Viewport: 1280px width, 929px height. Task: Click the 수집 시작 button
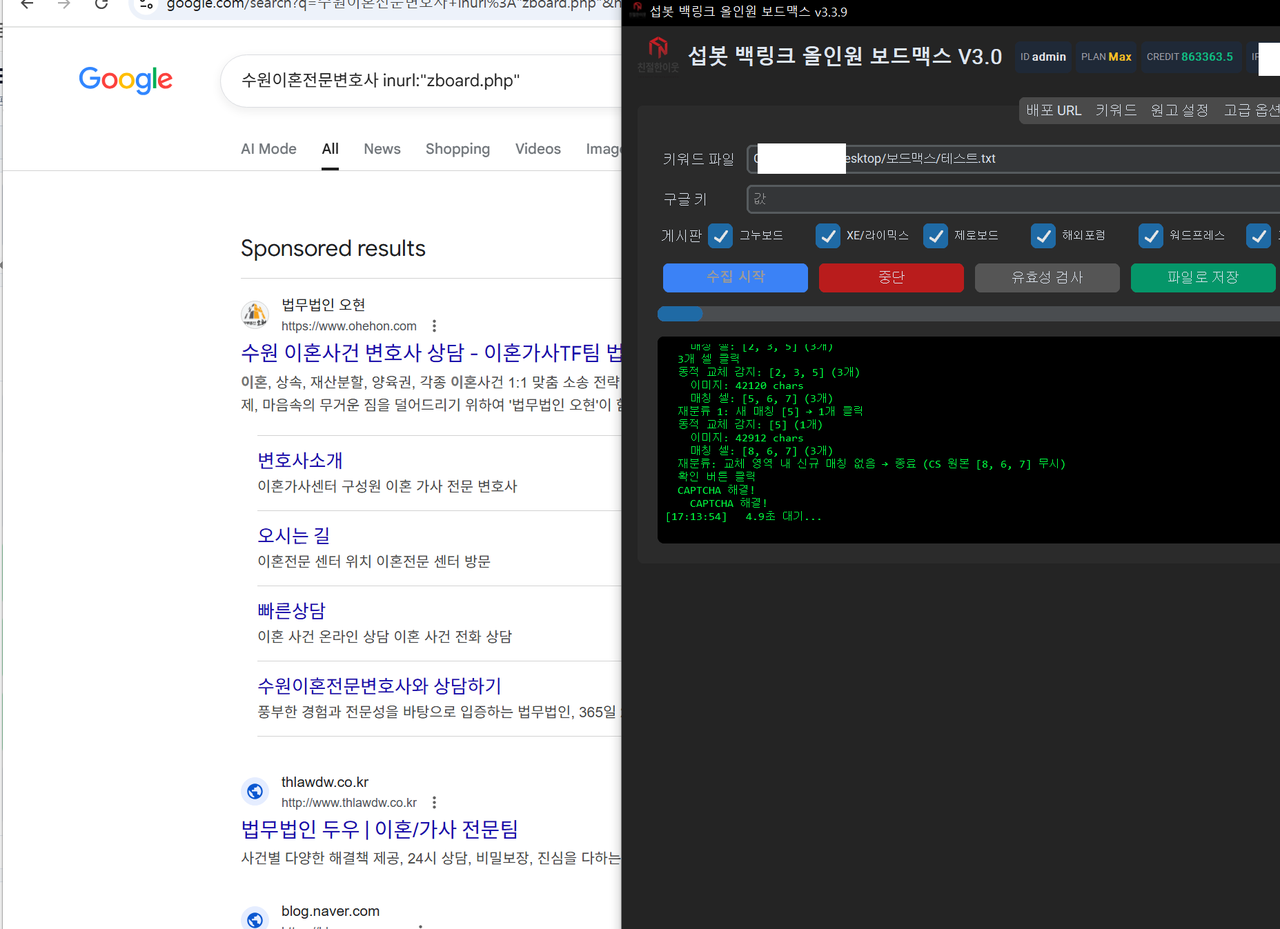click(x=735, y=277)
